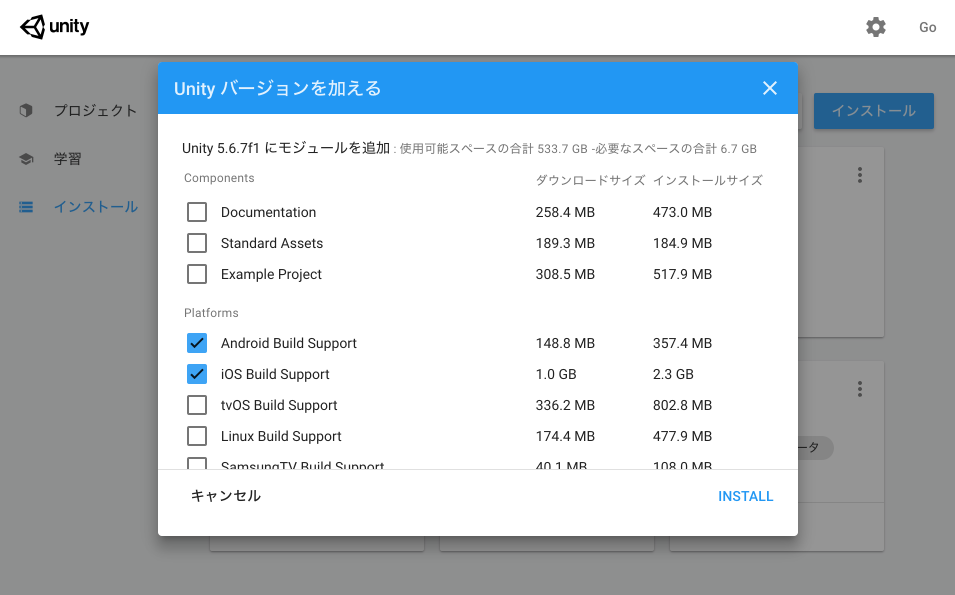Click the 802.8 MB install size value
The width and height of the screenshot is (955, 595).
(x=682, y=405)
